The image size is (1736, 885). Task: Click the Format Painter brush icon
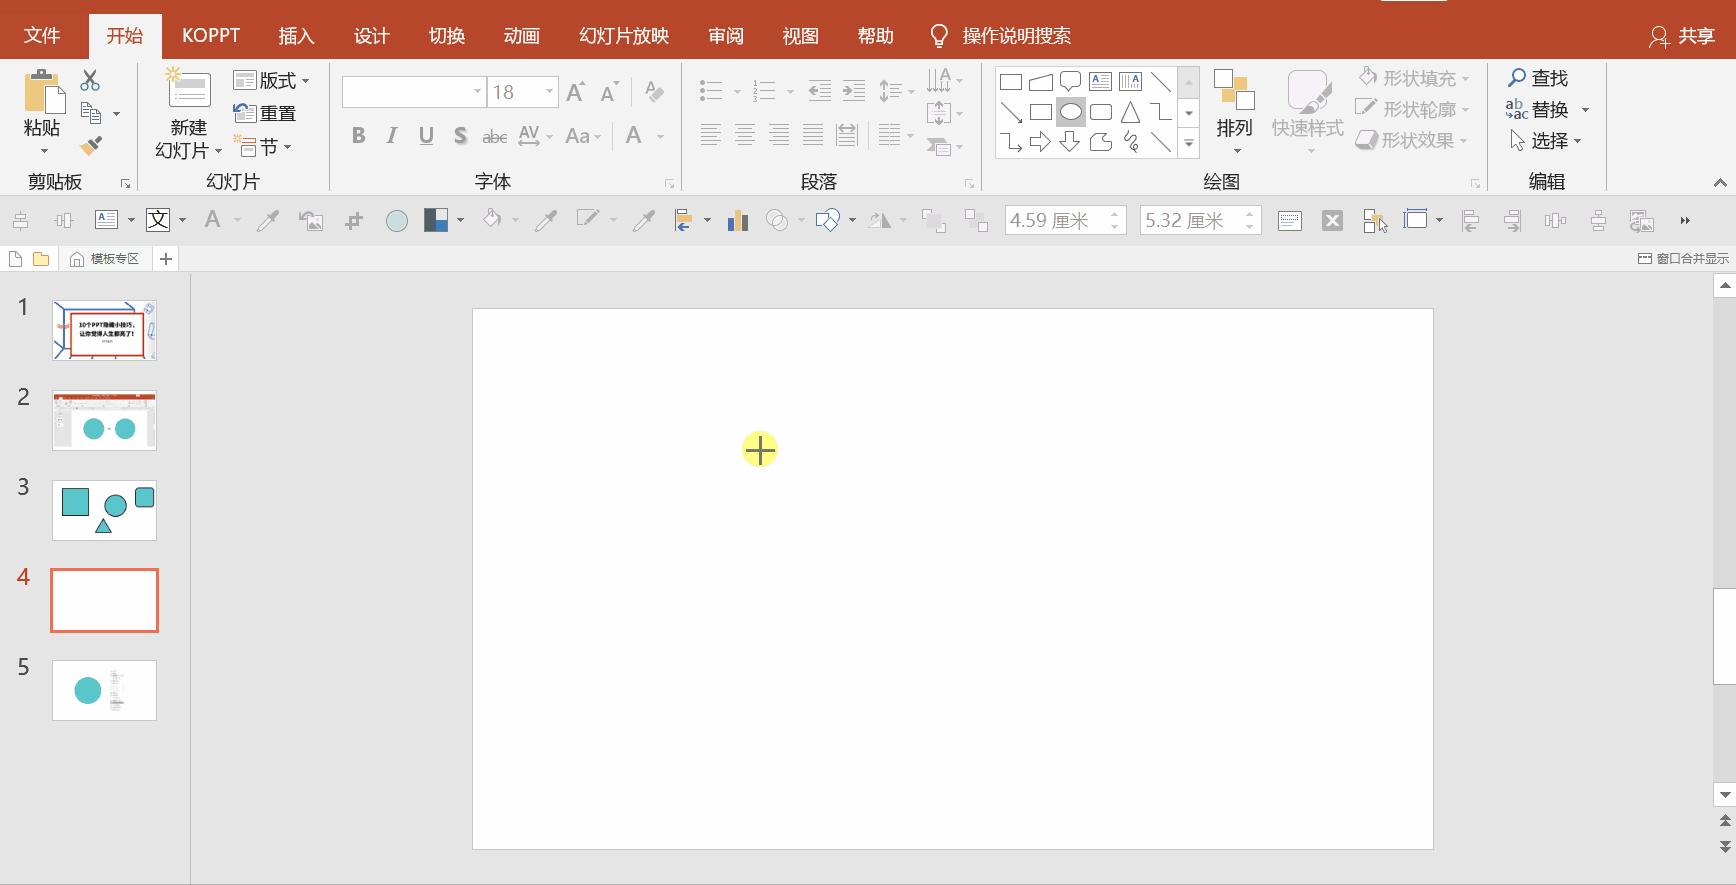point(91,146)
